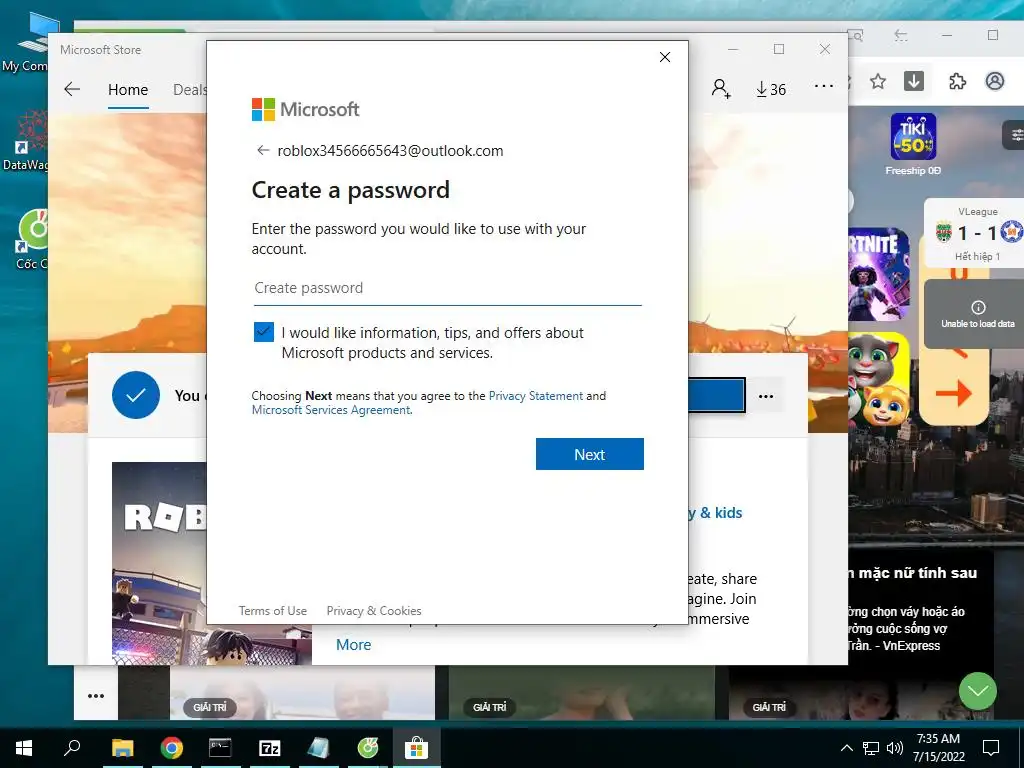1024x768 pixels.
Task: Click the More link under Roblox description
Action: click(x=353, y=645)
